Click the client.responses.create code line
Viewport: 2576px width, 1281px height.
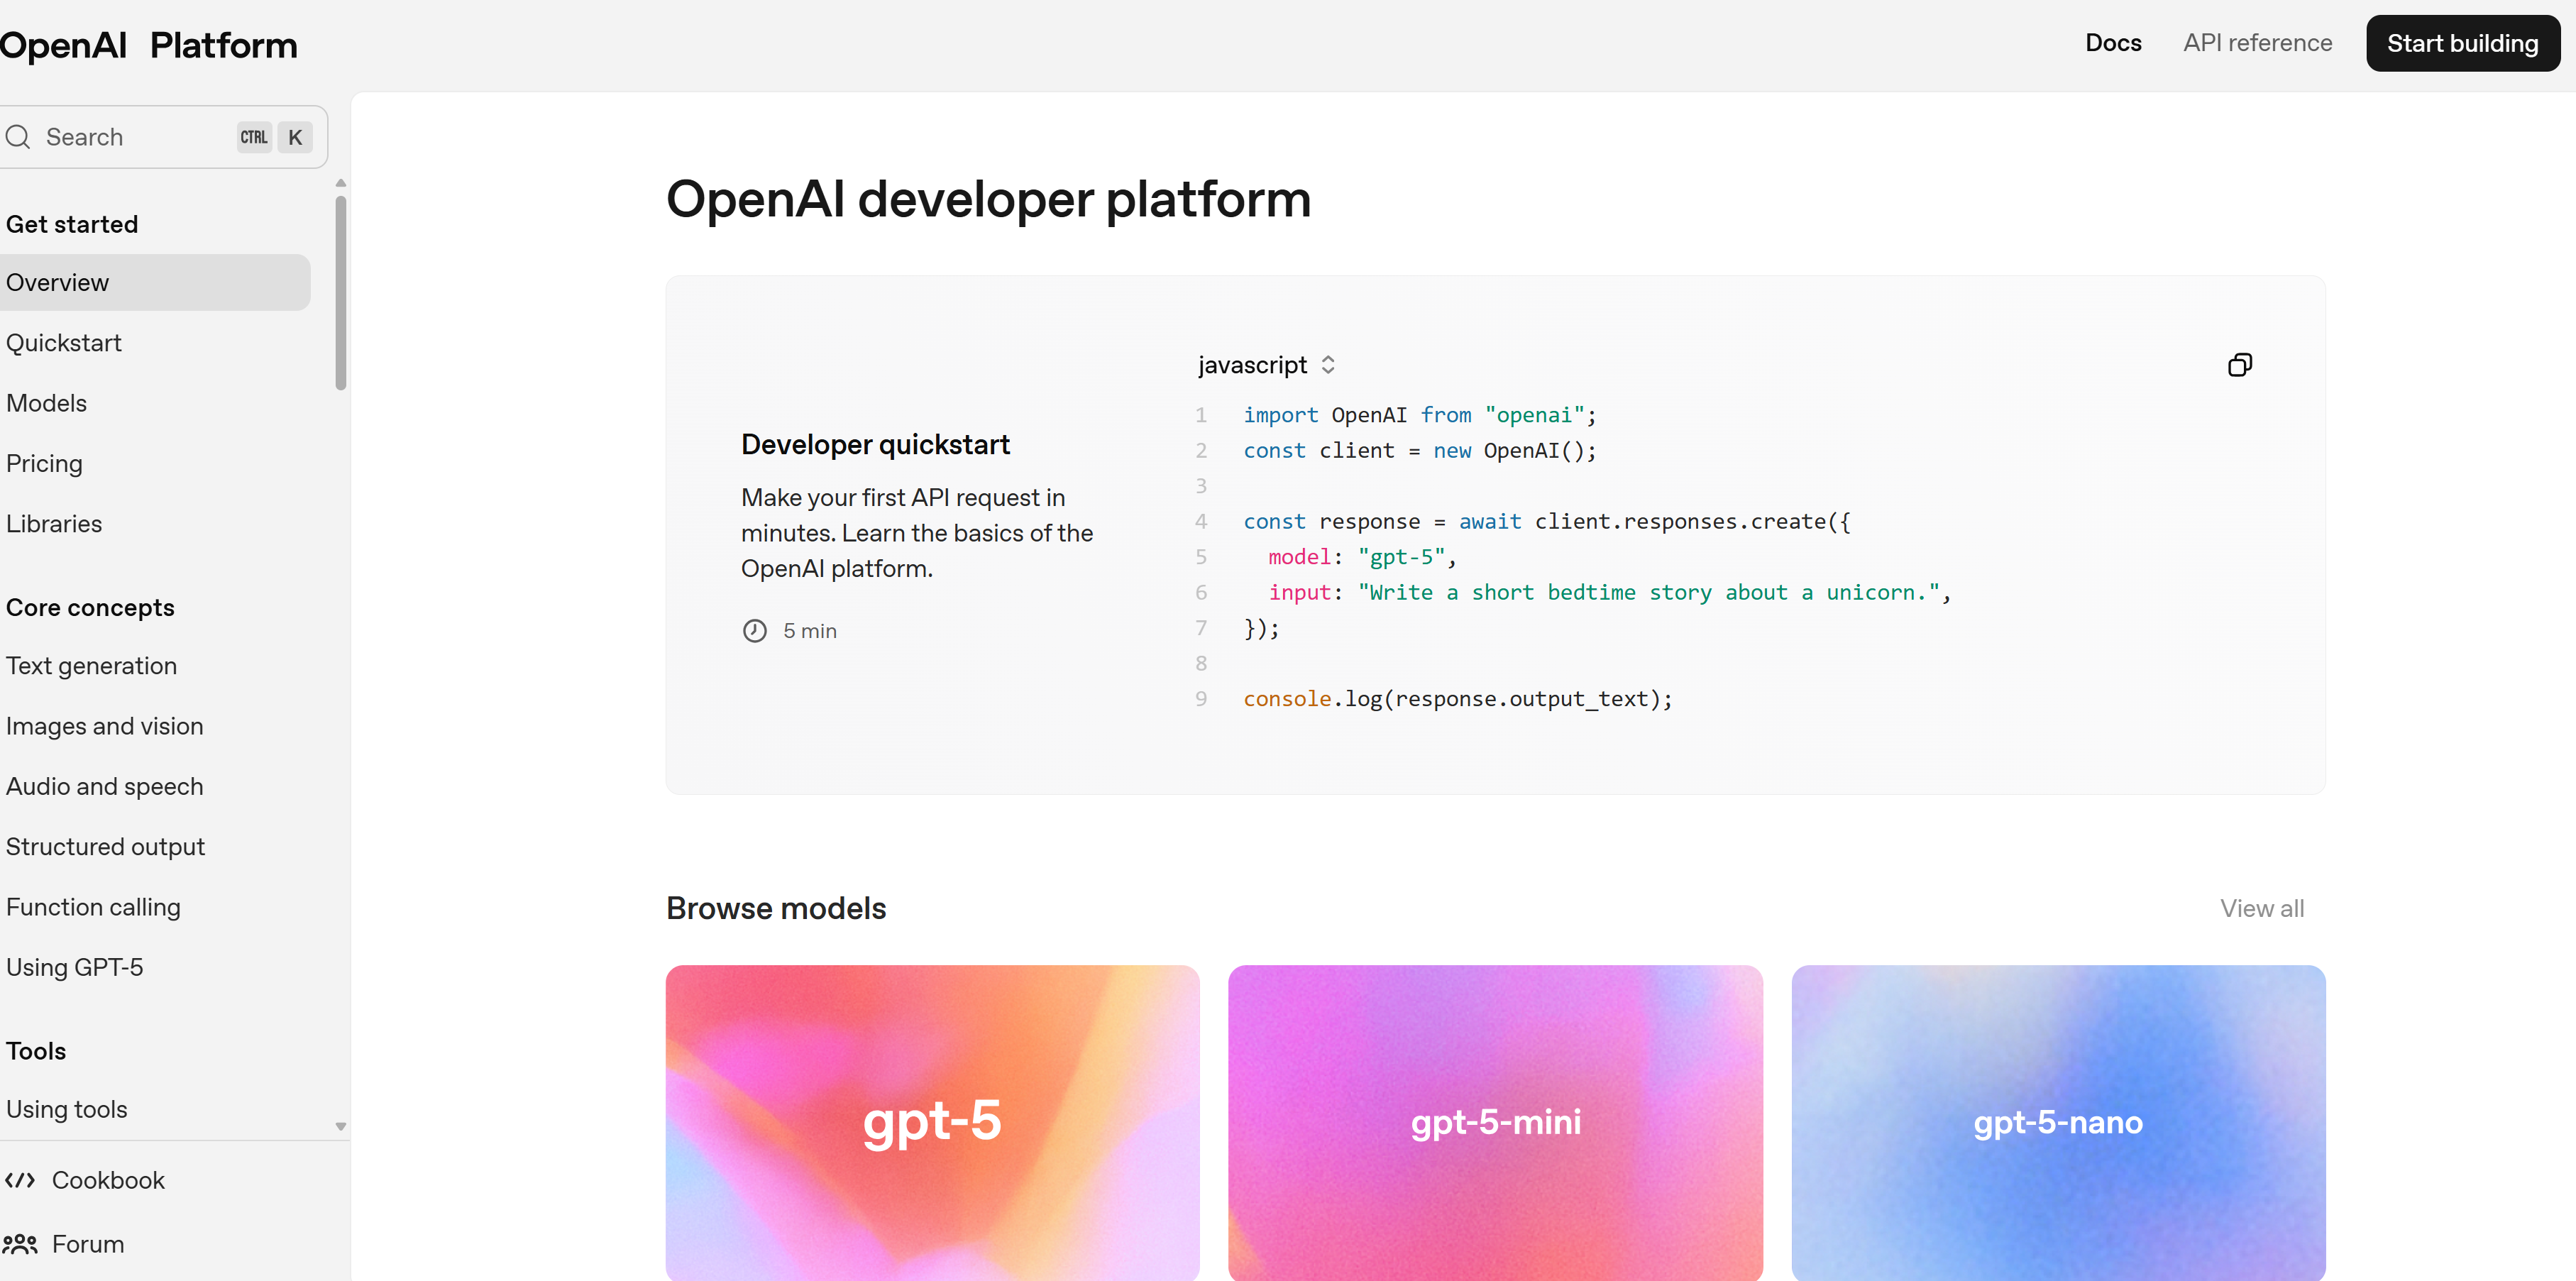pyautogui.click(x=1547, y=522)
